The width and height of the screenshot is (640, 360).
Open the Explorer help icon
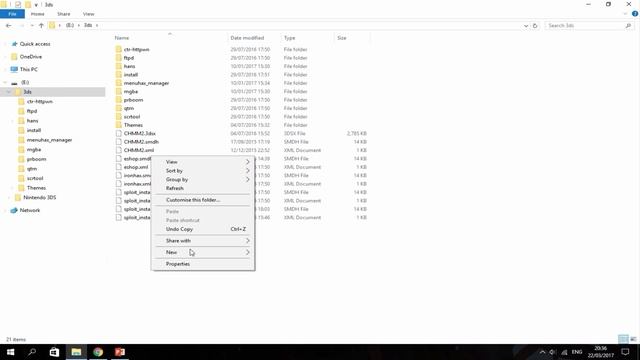point(635,14)
